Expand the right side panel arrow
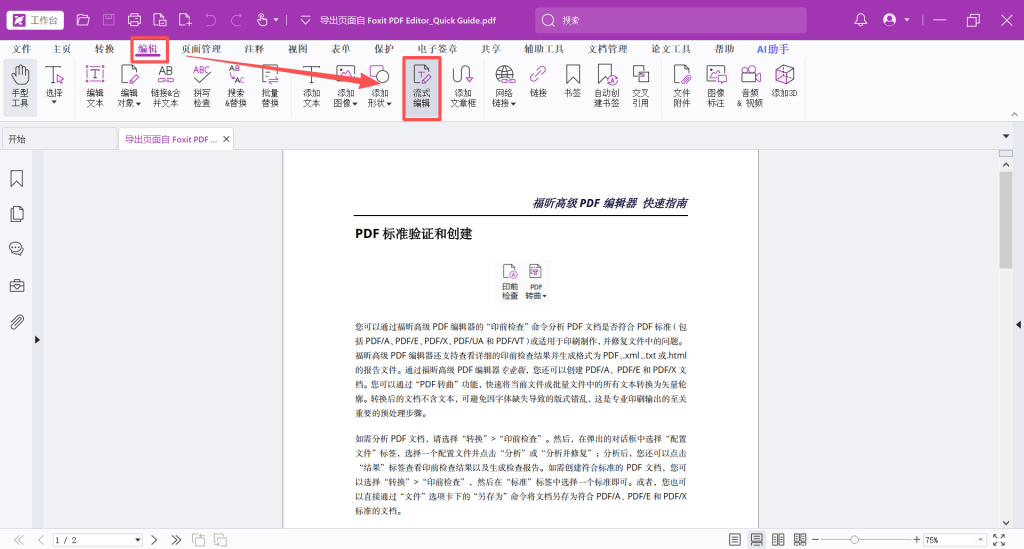This screenshot has width=1024, height=549. pyautogui.click(x=1018, y=324)
